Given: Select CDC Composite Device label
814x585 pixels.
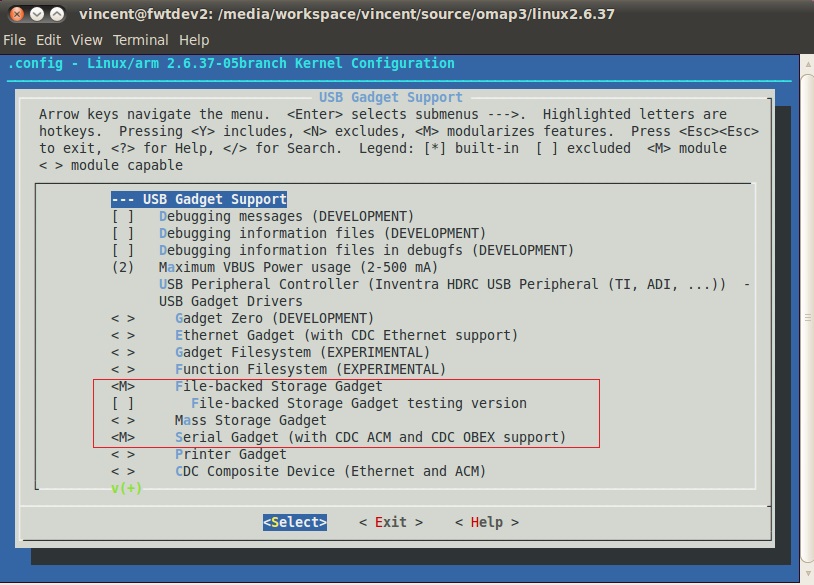Looking at the screenshot, I should tap(331, 471).
